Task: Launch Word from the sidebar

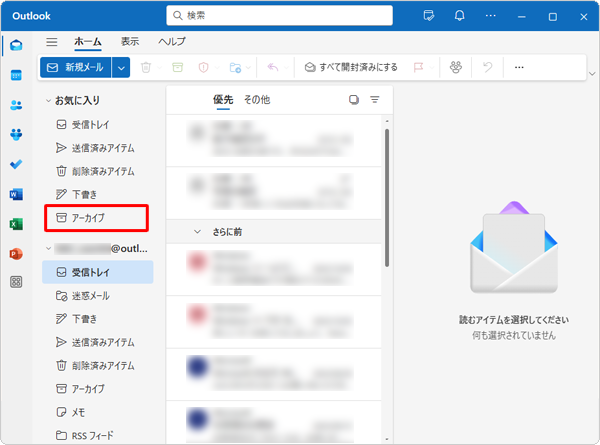Action: [x=16, y=194]
